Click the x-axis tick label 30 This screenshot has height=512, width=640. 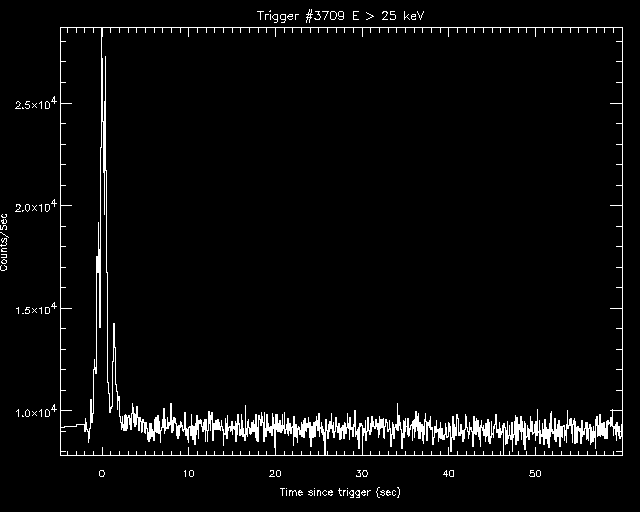[x=362, y=474]
